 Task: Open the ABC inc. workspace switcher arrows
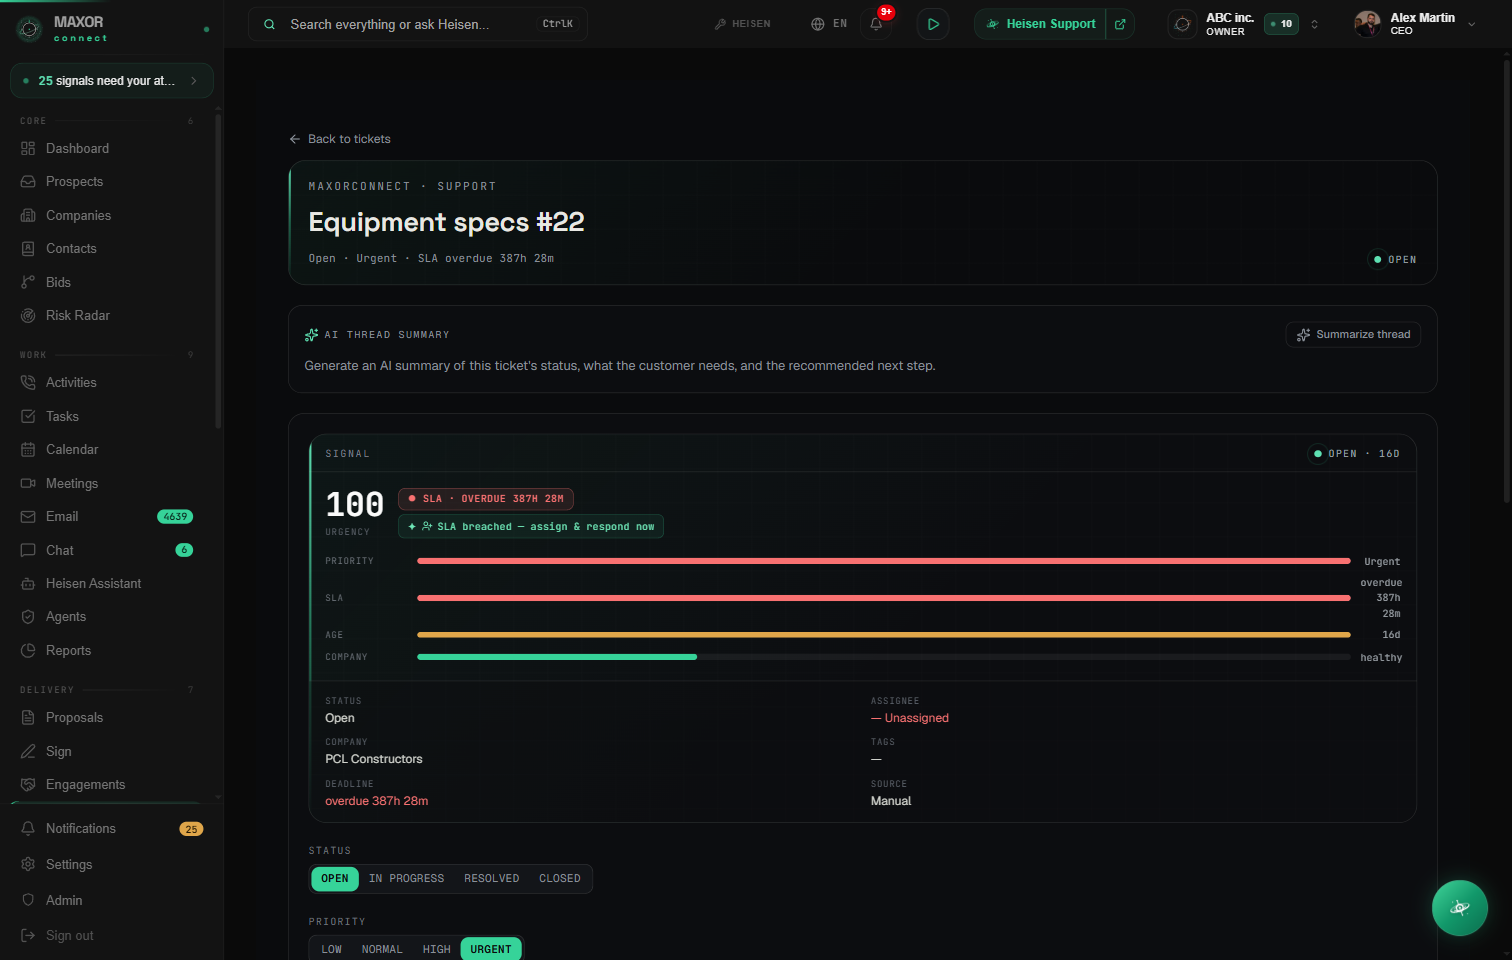click(x=1314, y=24)
